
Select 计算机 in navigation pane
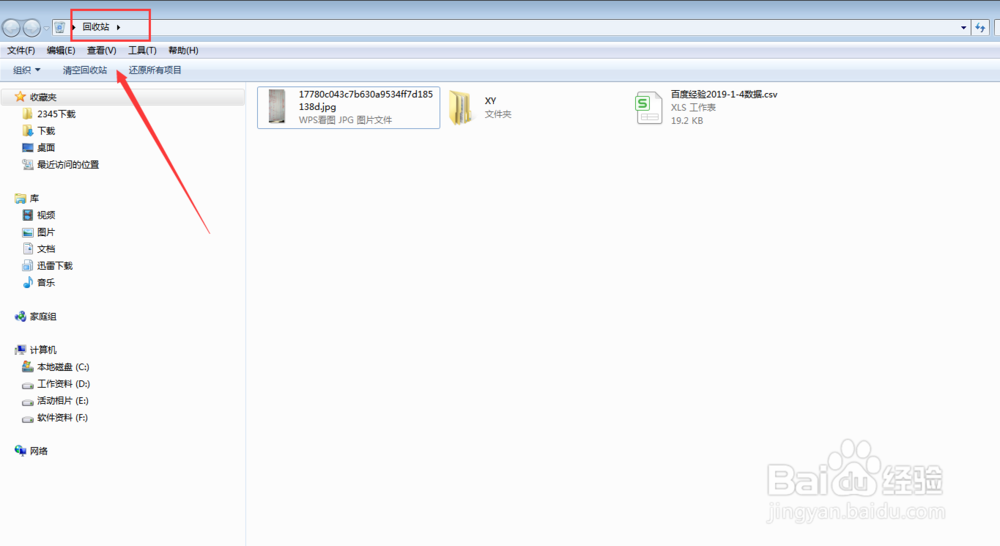point(43,350)
